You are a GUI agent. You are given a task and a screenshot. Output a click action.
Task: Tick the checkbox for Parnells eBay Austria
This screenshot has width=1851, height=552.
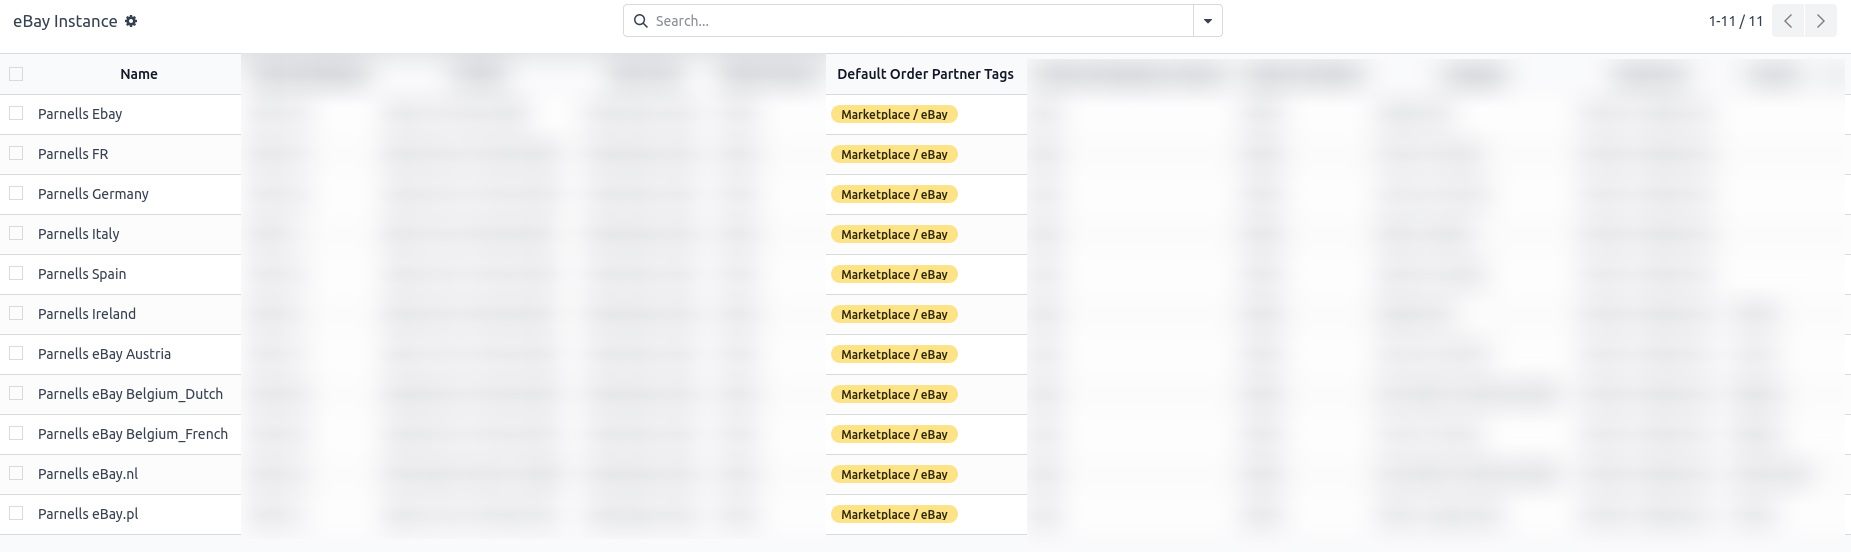(16, 354)
